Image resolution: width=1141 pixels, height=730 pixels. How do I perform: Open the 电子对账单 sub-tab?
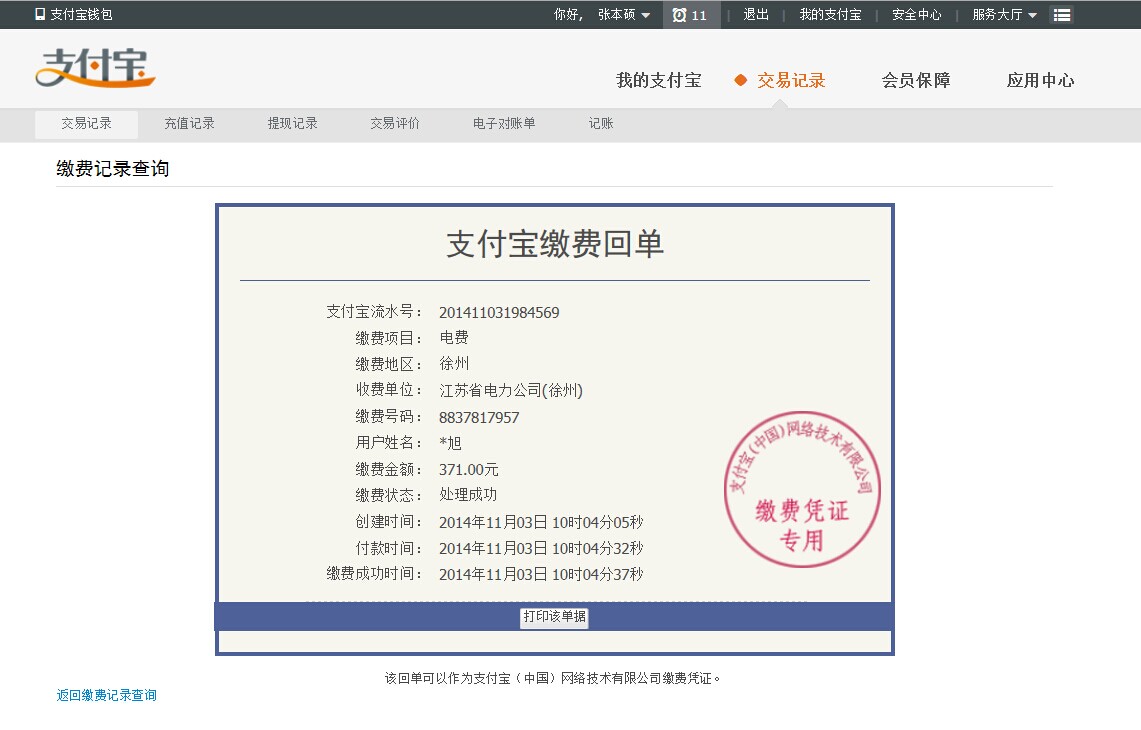pos(504,124)
